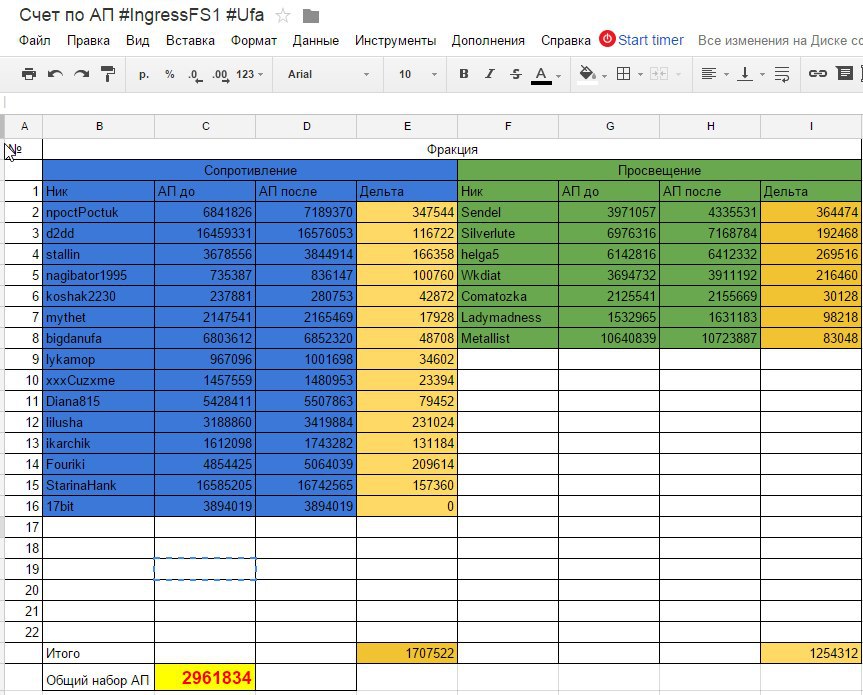This screenshot has width=863, height=695.
Task: Open the Инструменты menu
Action: (395, 41)
